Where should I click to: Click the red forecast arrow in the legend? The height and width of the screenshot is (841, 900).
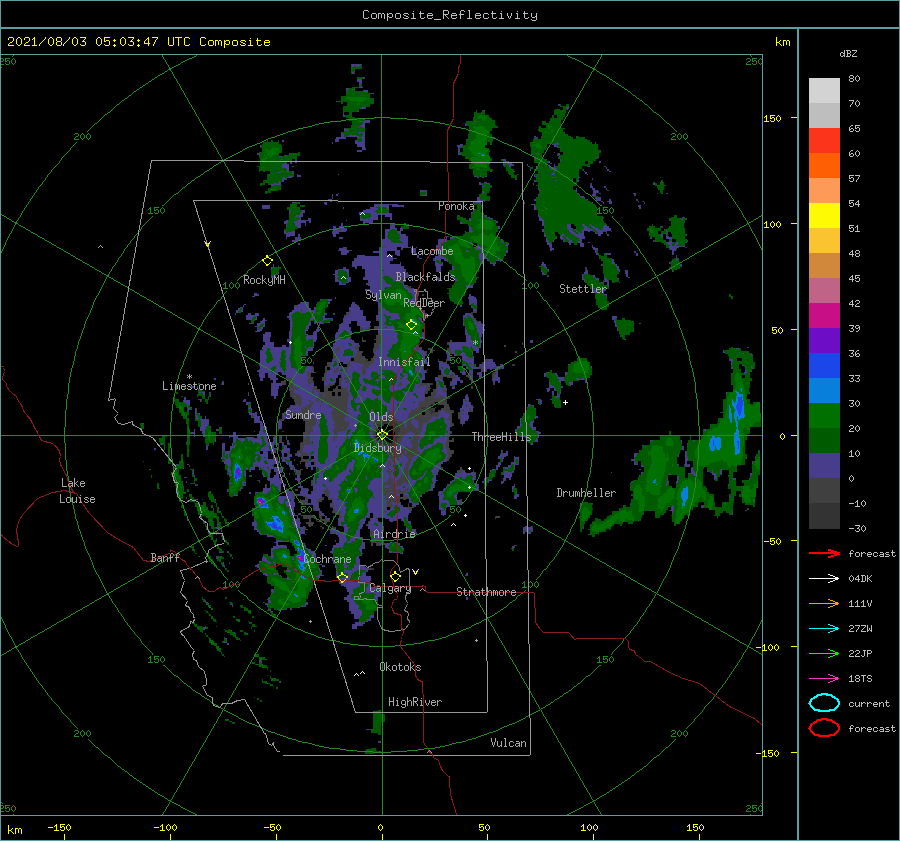[824, 553]
